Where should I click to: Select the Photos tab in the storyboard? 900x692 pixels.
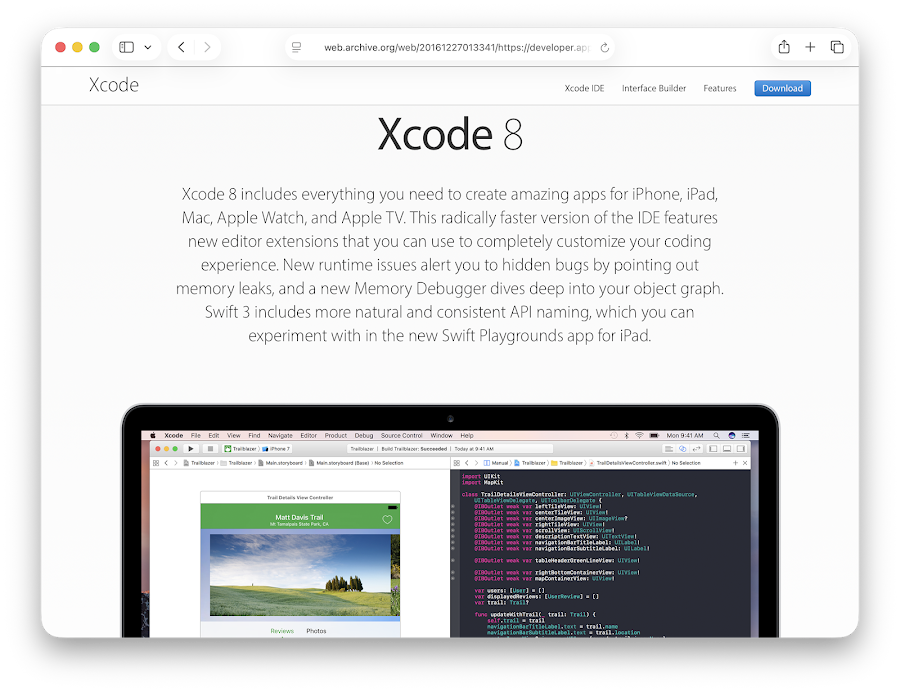coord(316,631)
